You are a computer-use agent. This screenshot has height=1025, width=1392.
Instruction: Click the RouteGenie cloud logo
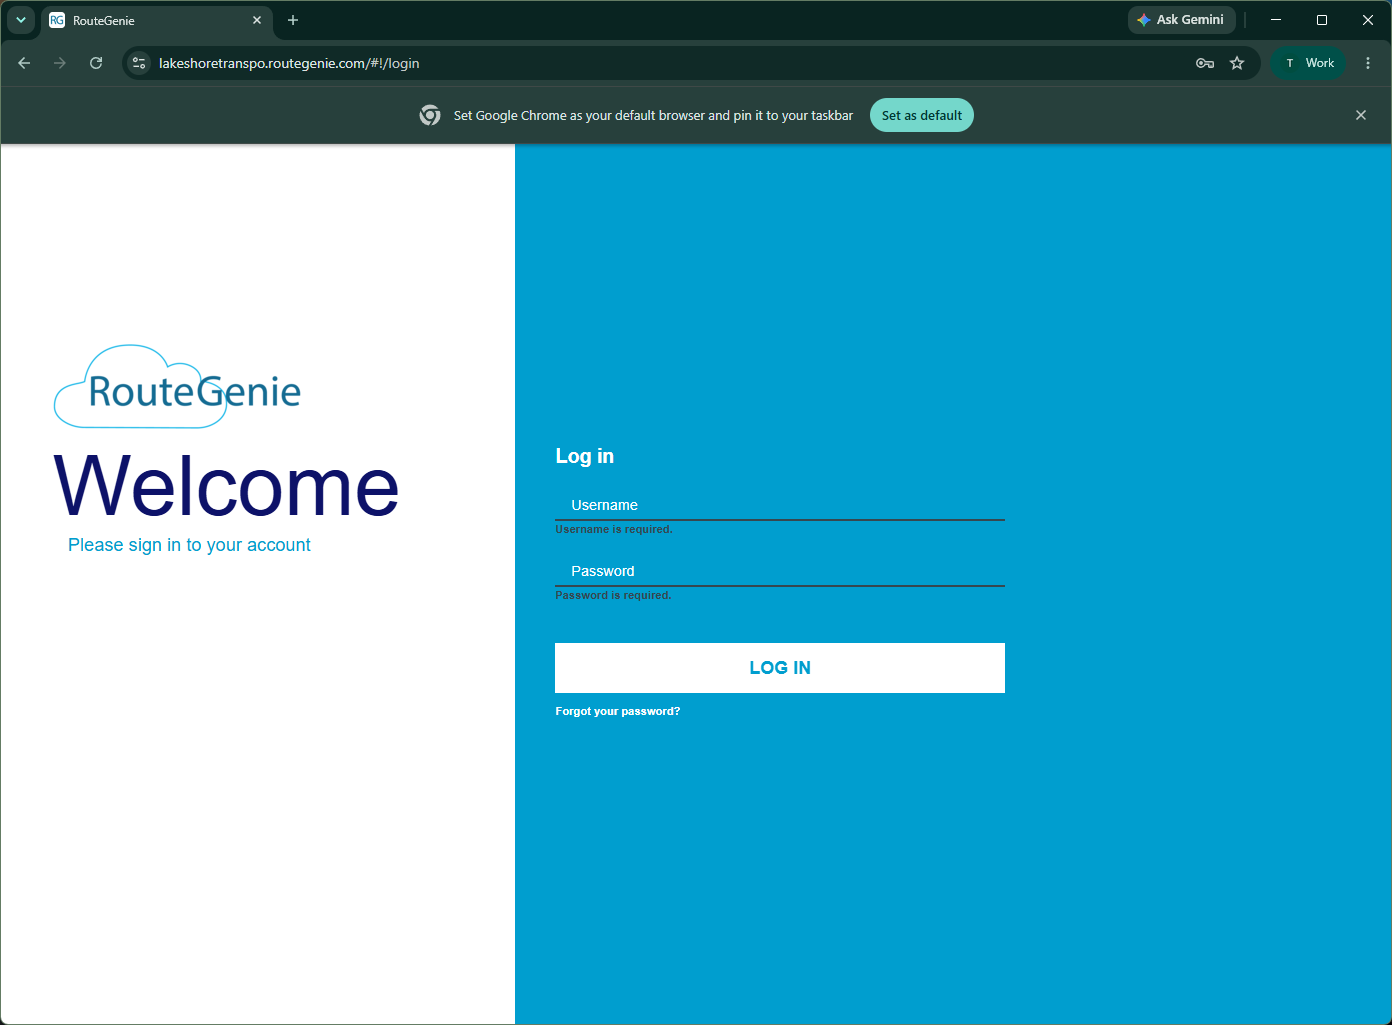177,387
